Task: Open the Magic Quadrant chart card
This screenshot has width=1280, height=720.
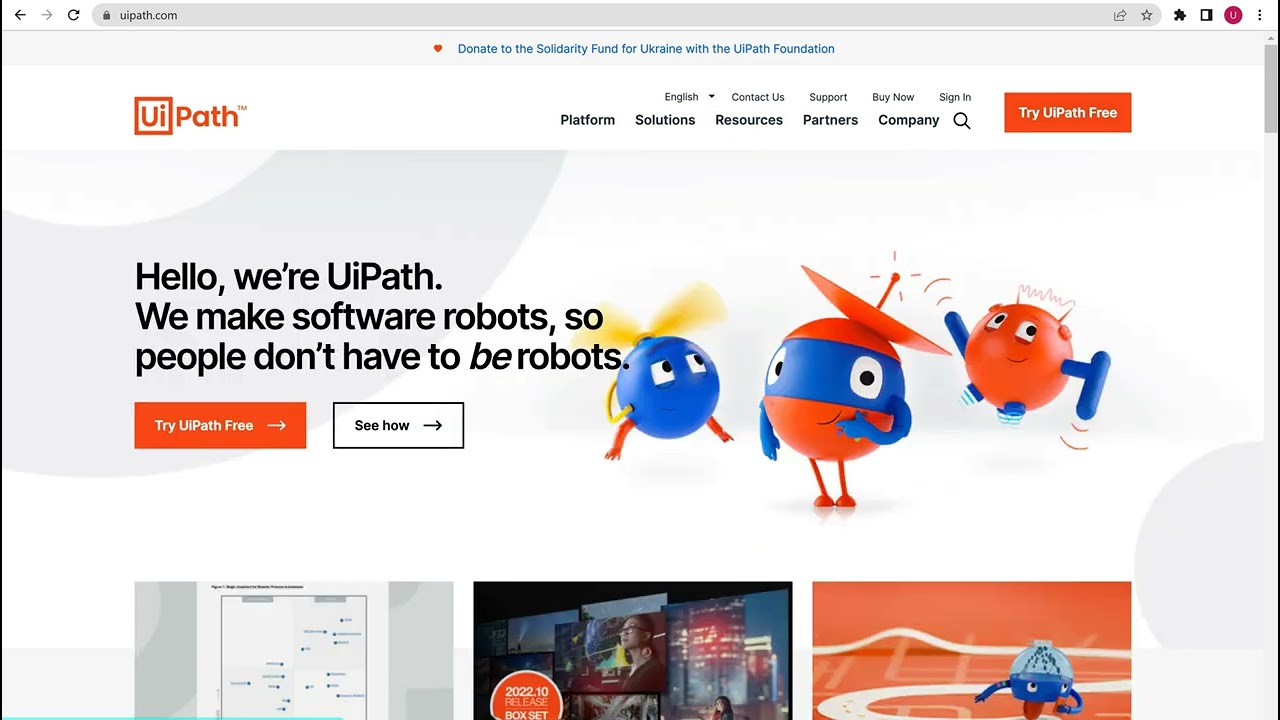Action: coord(294,650)
